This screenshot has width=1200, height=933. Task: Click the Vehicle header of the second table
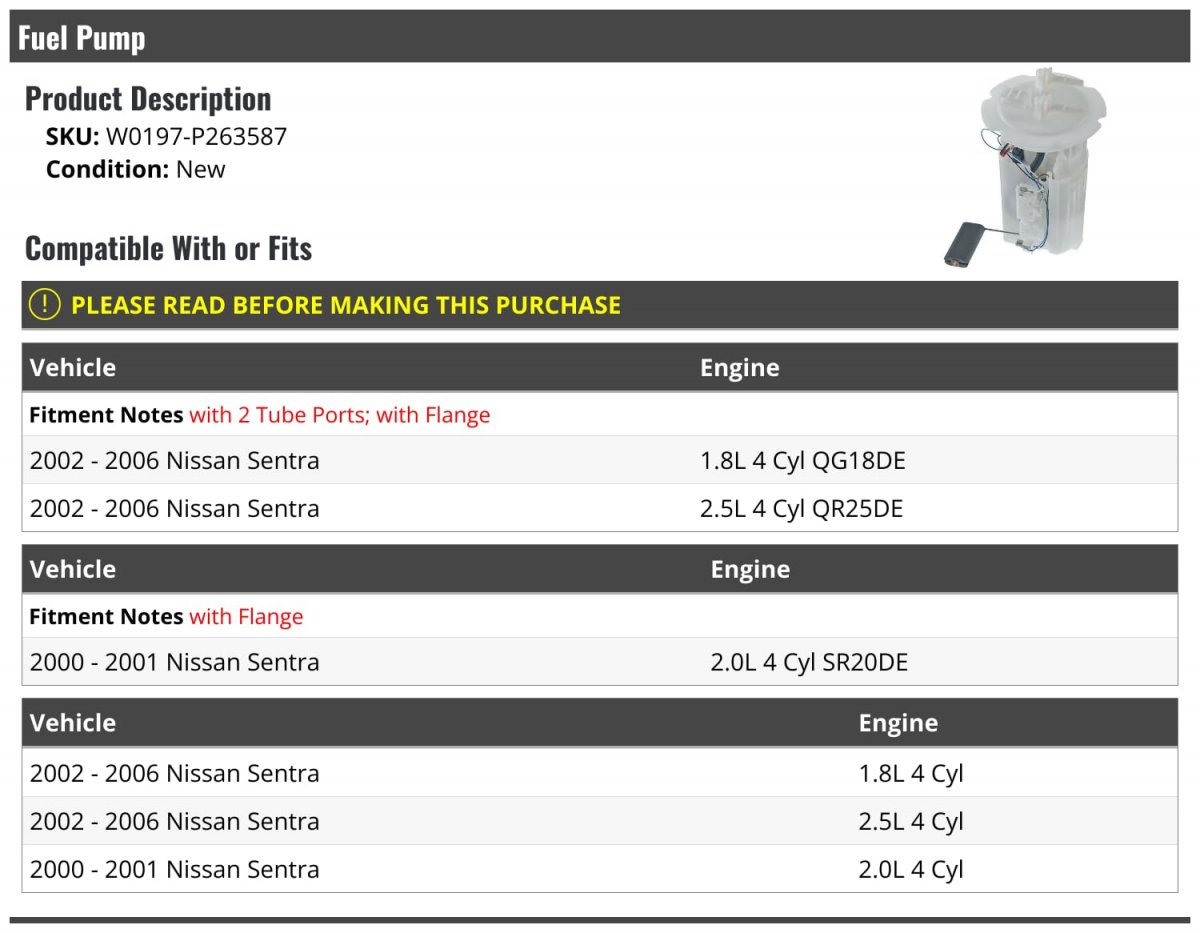(x=73, y=569)
